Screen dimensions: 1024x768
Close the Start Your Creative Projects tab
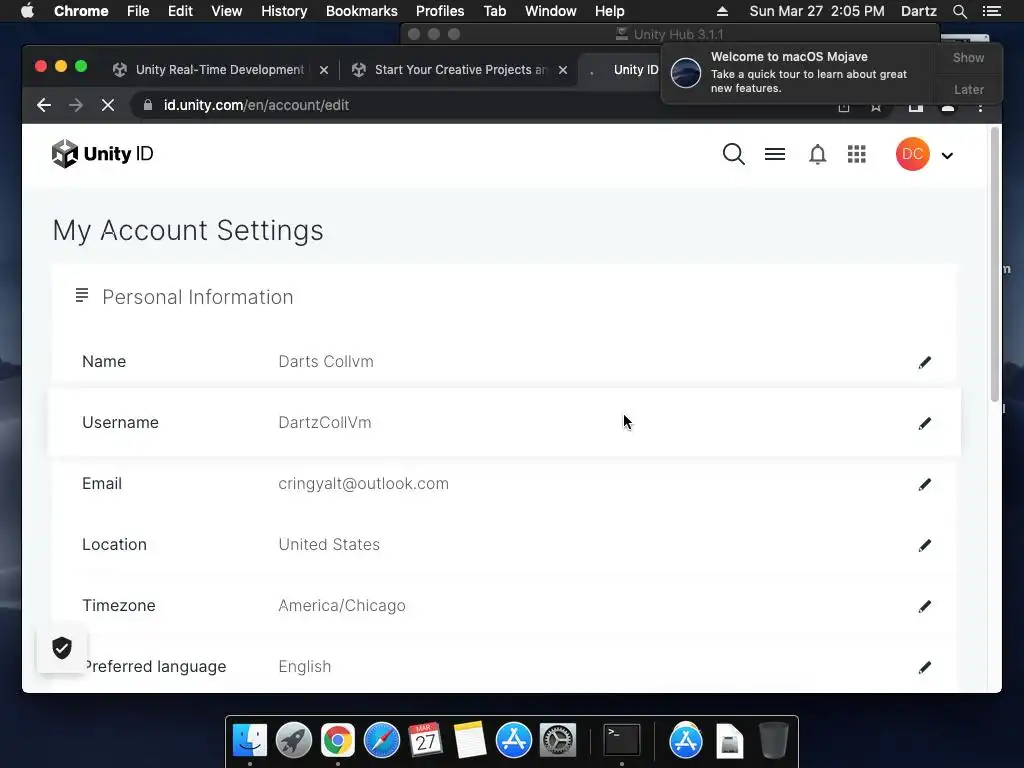click(563, 70)
